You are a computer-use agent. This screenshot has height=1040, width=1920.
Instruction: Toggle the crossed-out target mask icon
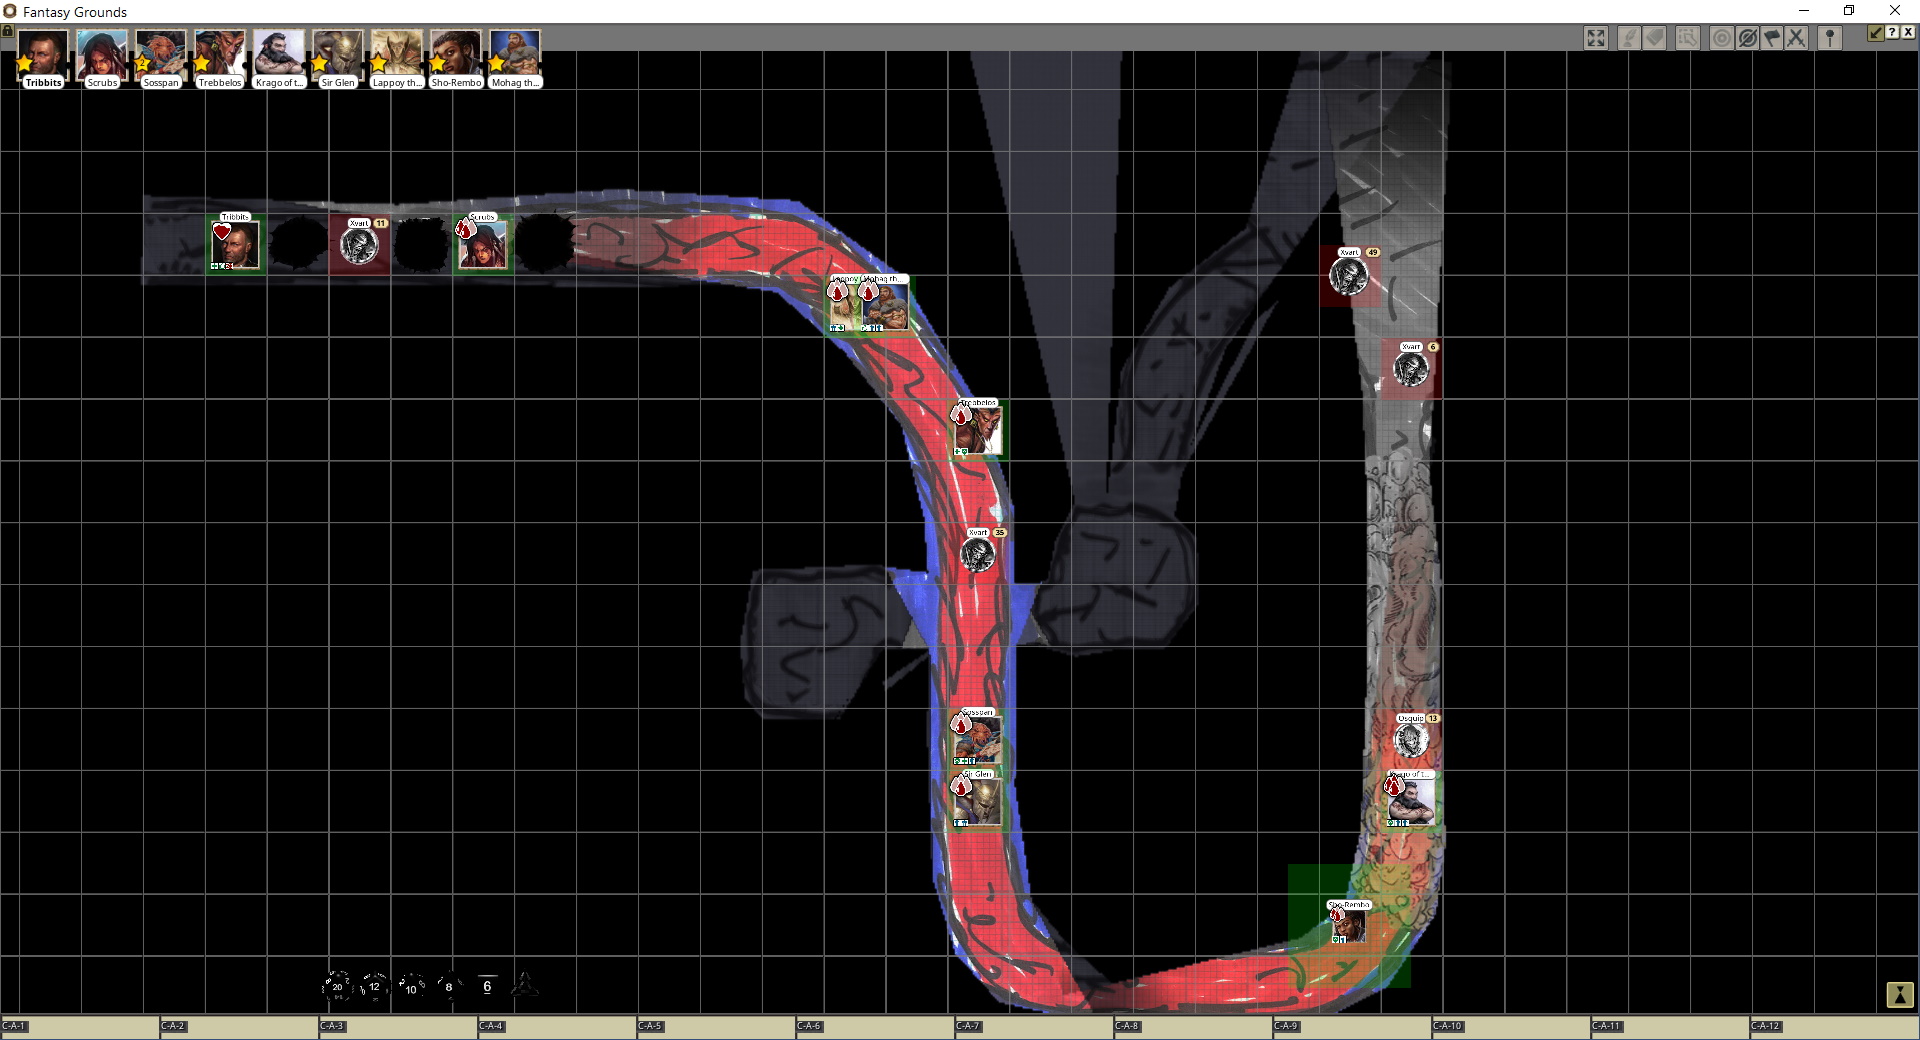(x=1747, y=38)
